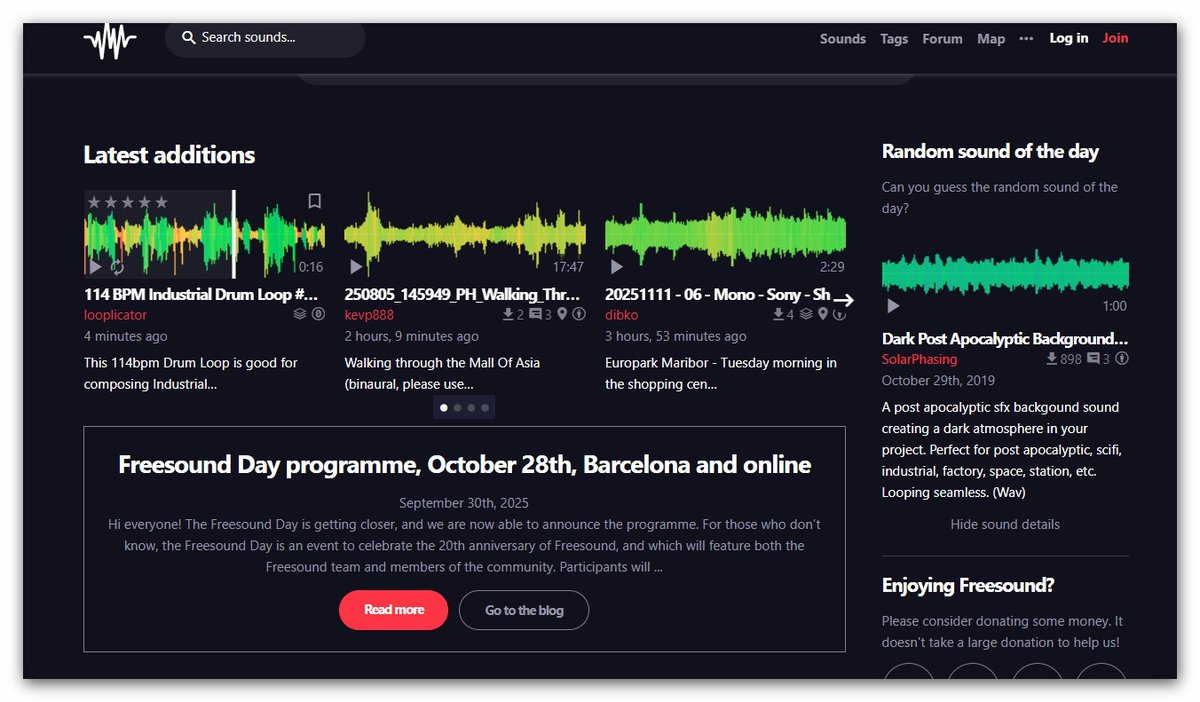Click the '4 minutes ago' timestamp

pos(126,336)
